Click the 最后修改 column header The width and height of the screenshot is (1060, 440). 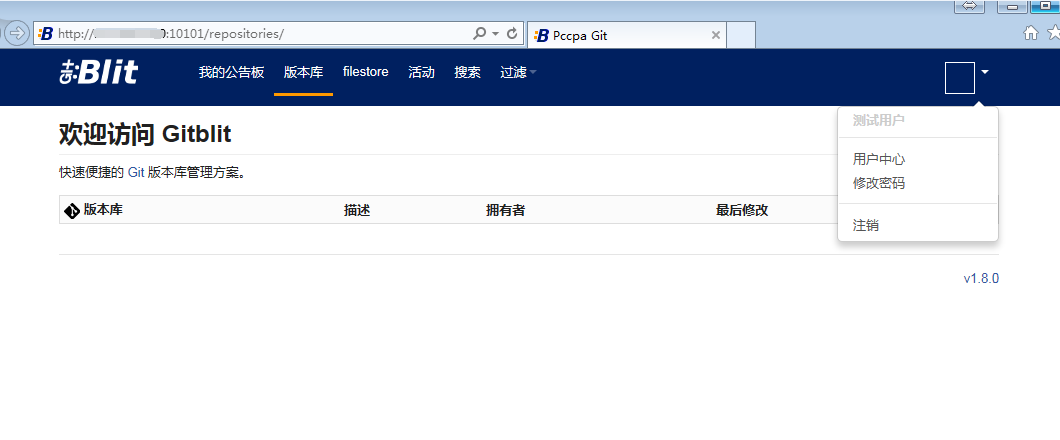tap(742, 210)
